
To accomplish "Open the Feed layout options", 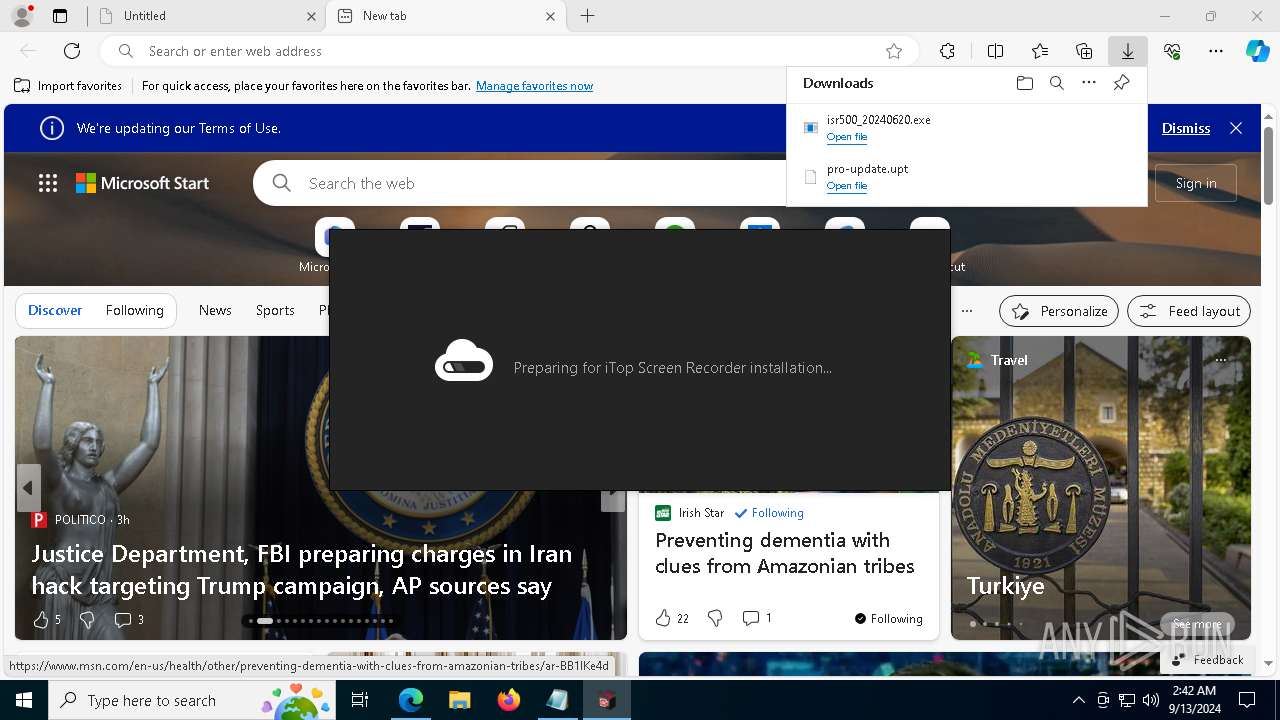I will click(x=1189, y=311).
